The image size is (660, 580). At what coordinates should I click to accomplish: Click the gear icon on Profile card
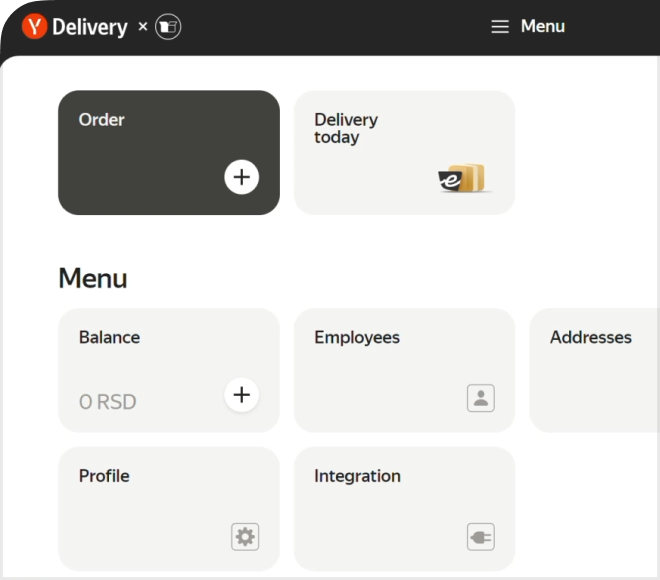click(245, 537)
